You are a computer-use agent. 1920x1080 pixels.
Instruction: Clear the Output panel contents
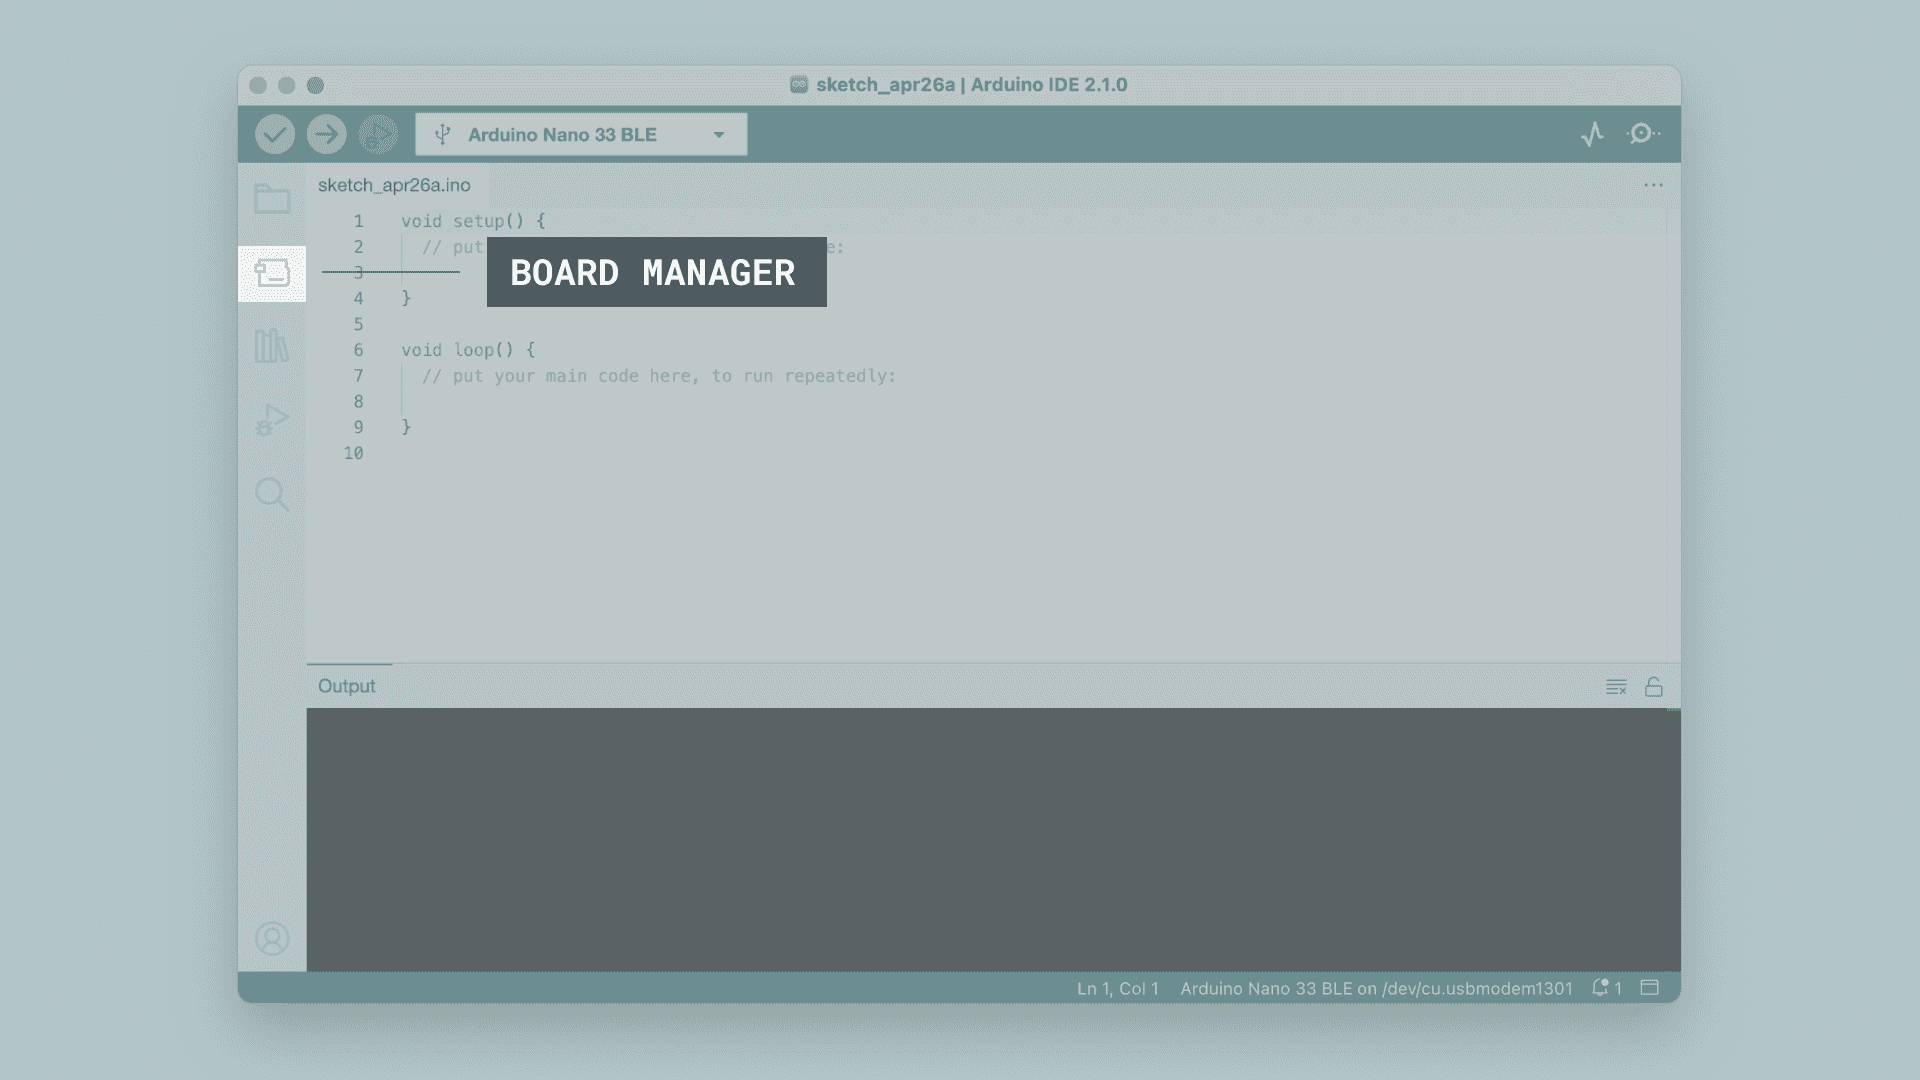(1616, 687)
